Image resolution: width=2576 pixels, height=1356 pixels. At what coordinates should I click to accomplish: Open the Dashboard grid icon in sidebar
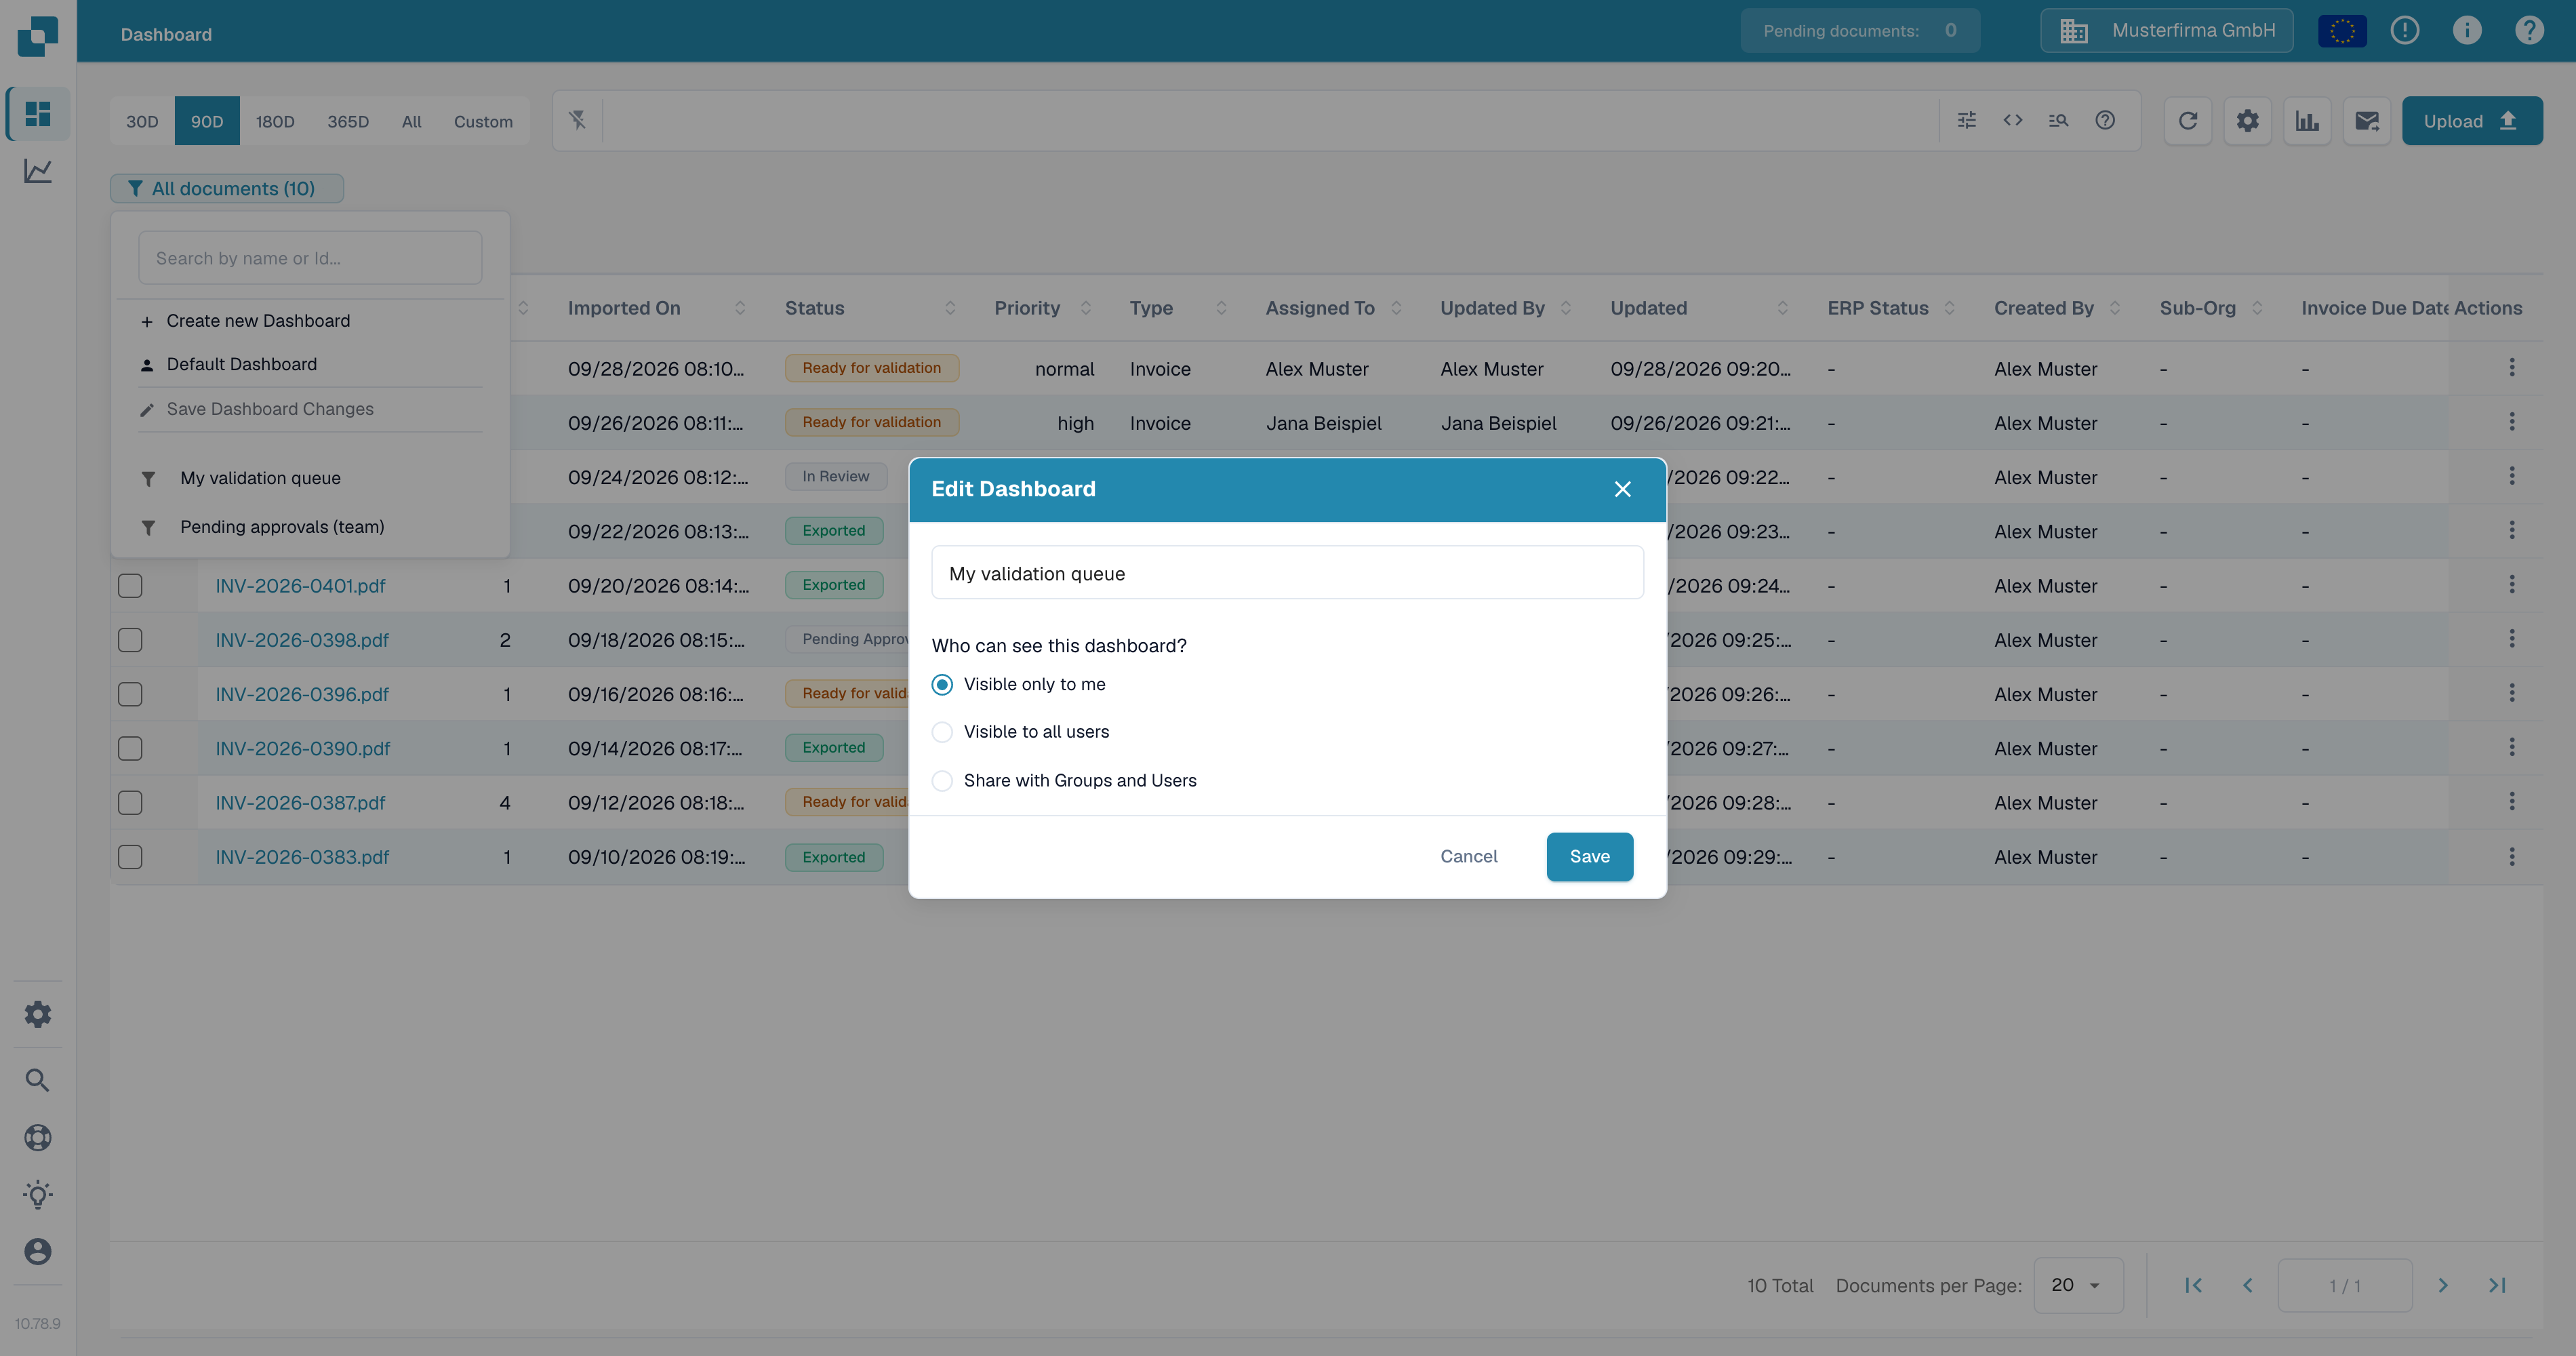pyautogui.click(x=38, y=114)
